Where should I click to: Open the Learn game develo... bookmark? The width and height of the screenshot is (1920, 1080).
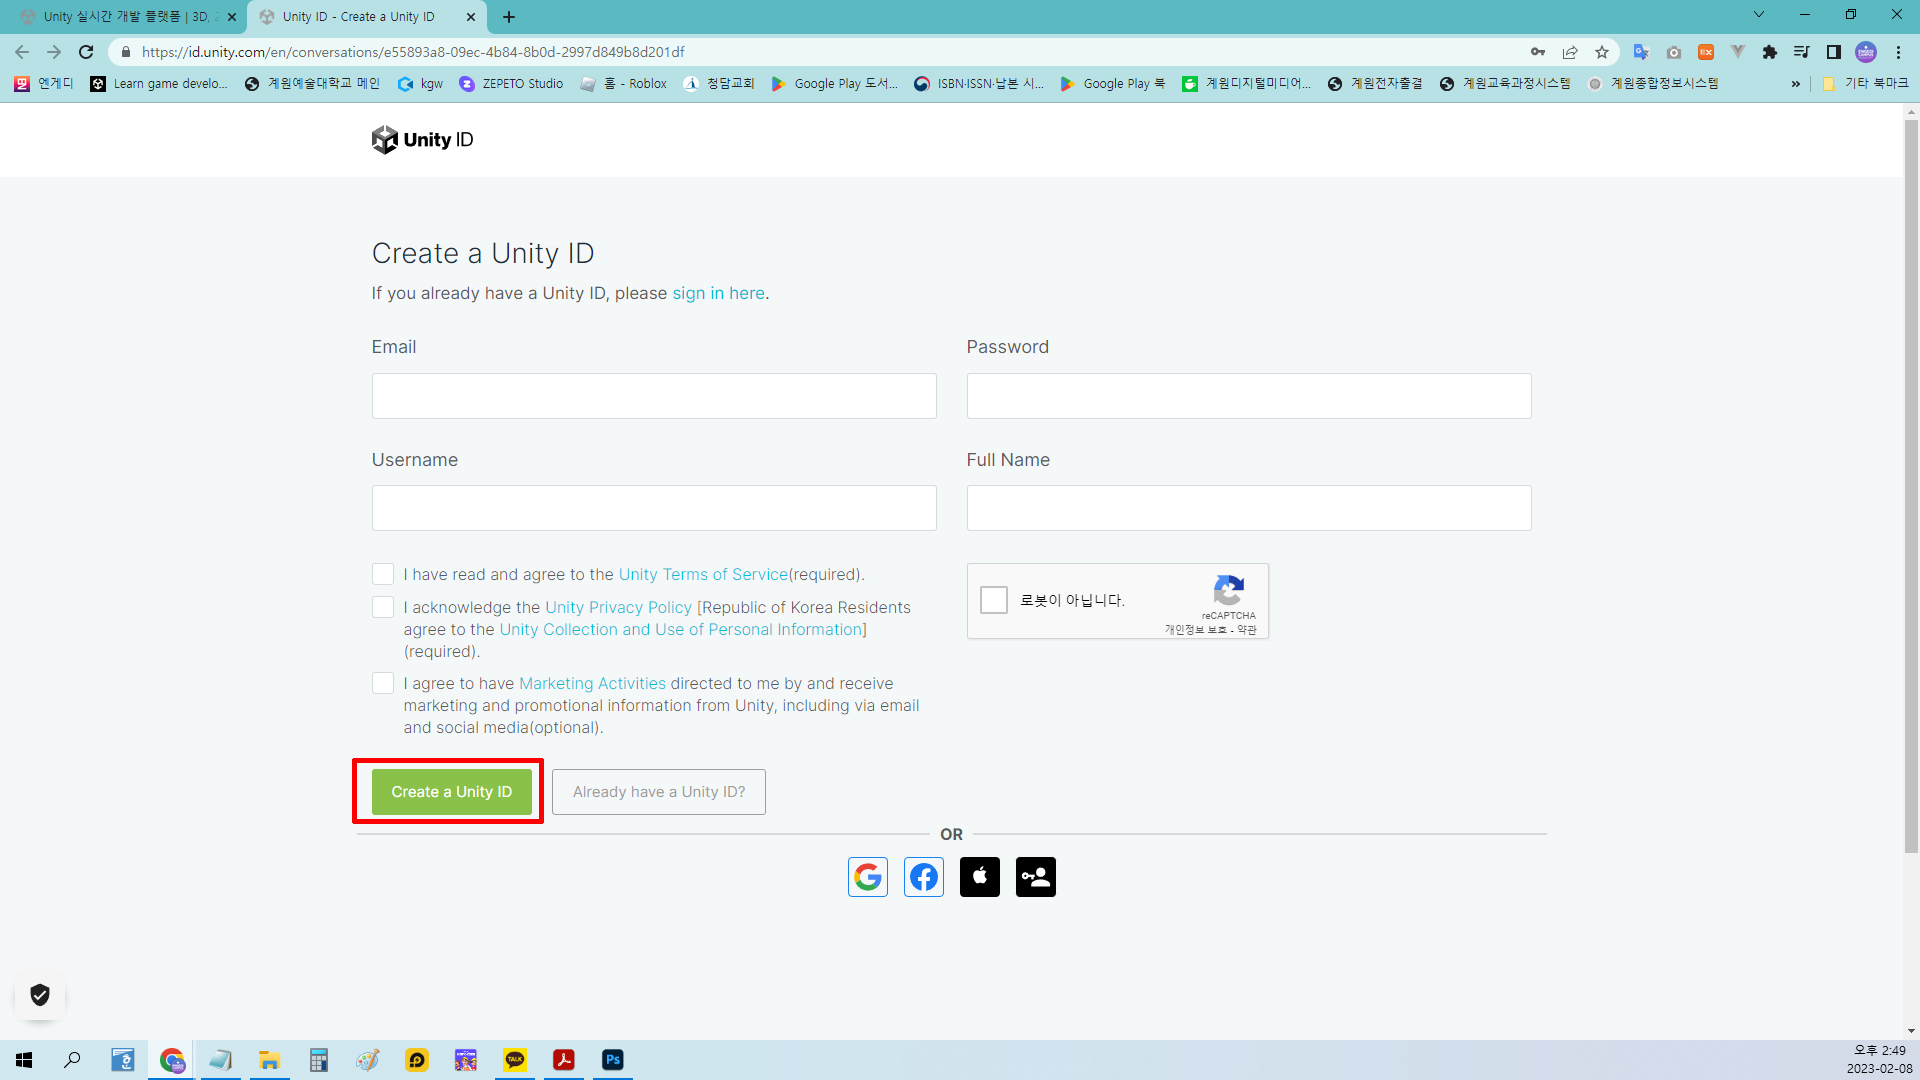pyautogui.click(x=159, y=84)
